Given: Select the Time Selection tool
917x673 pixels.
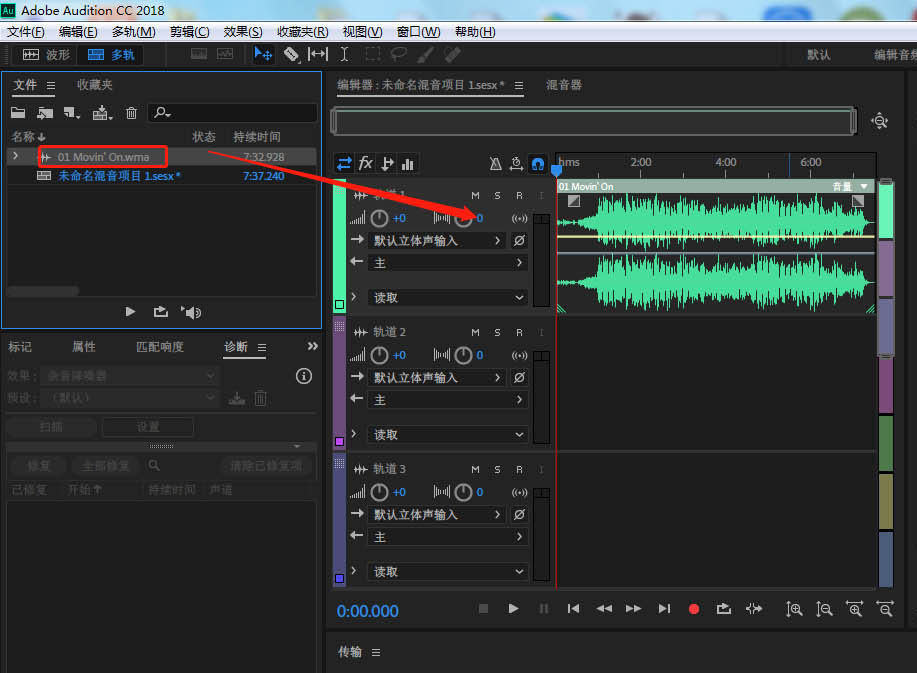Looking at the screenshot, I should coord(344,54).
